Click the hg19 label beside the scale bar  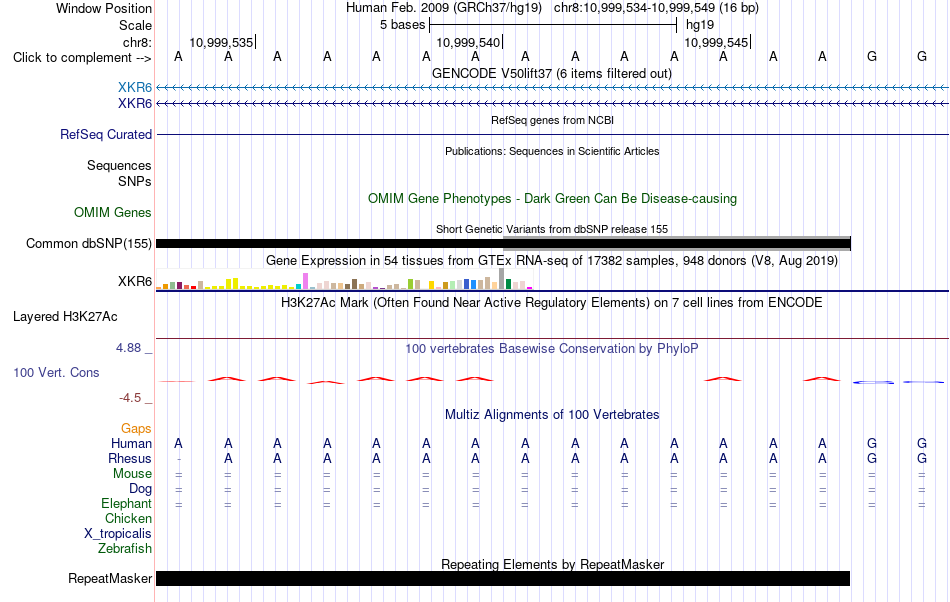(700, 25)
